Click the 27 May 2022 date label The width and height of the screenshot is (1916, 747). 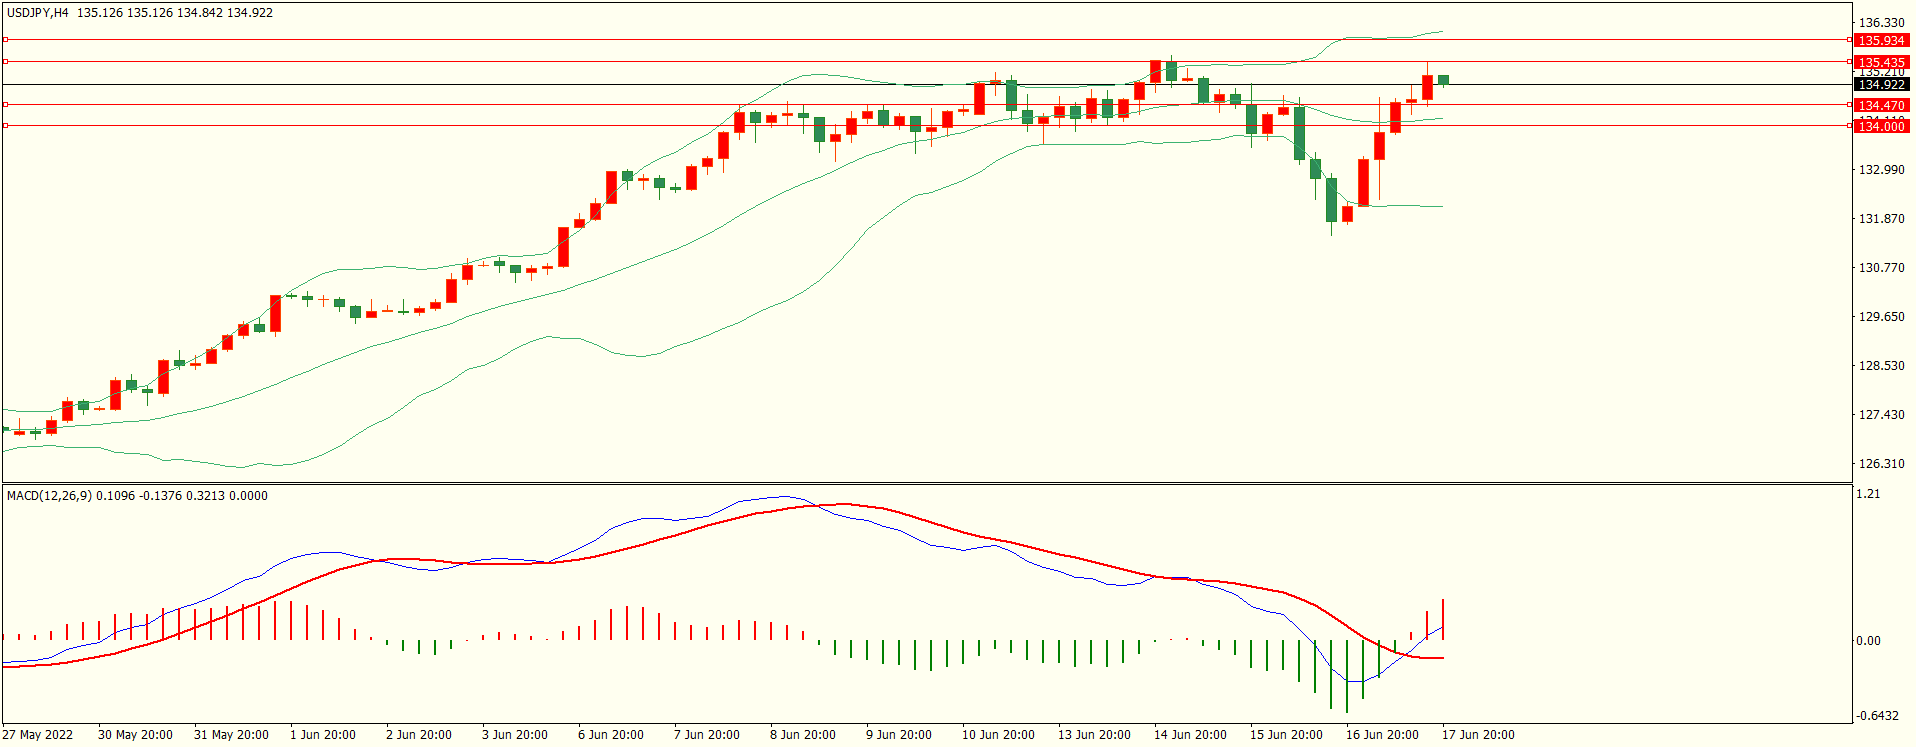coord(38,735)
